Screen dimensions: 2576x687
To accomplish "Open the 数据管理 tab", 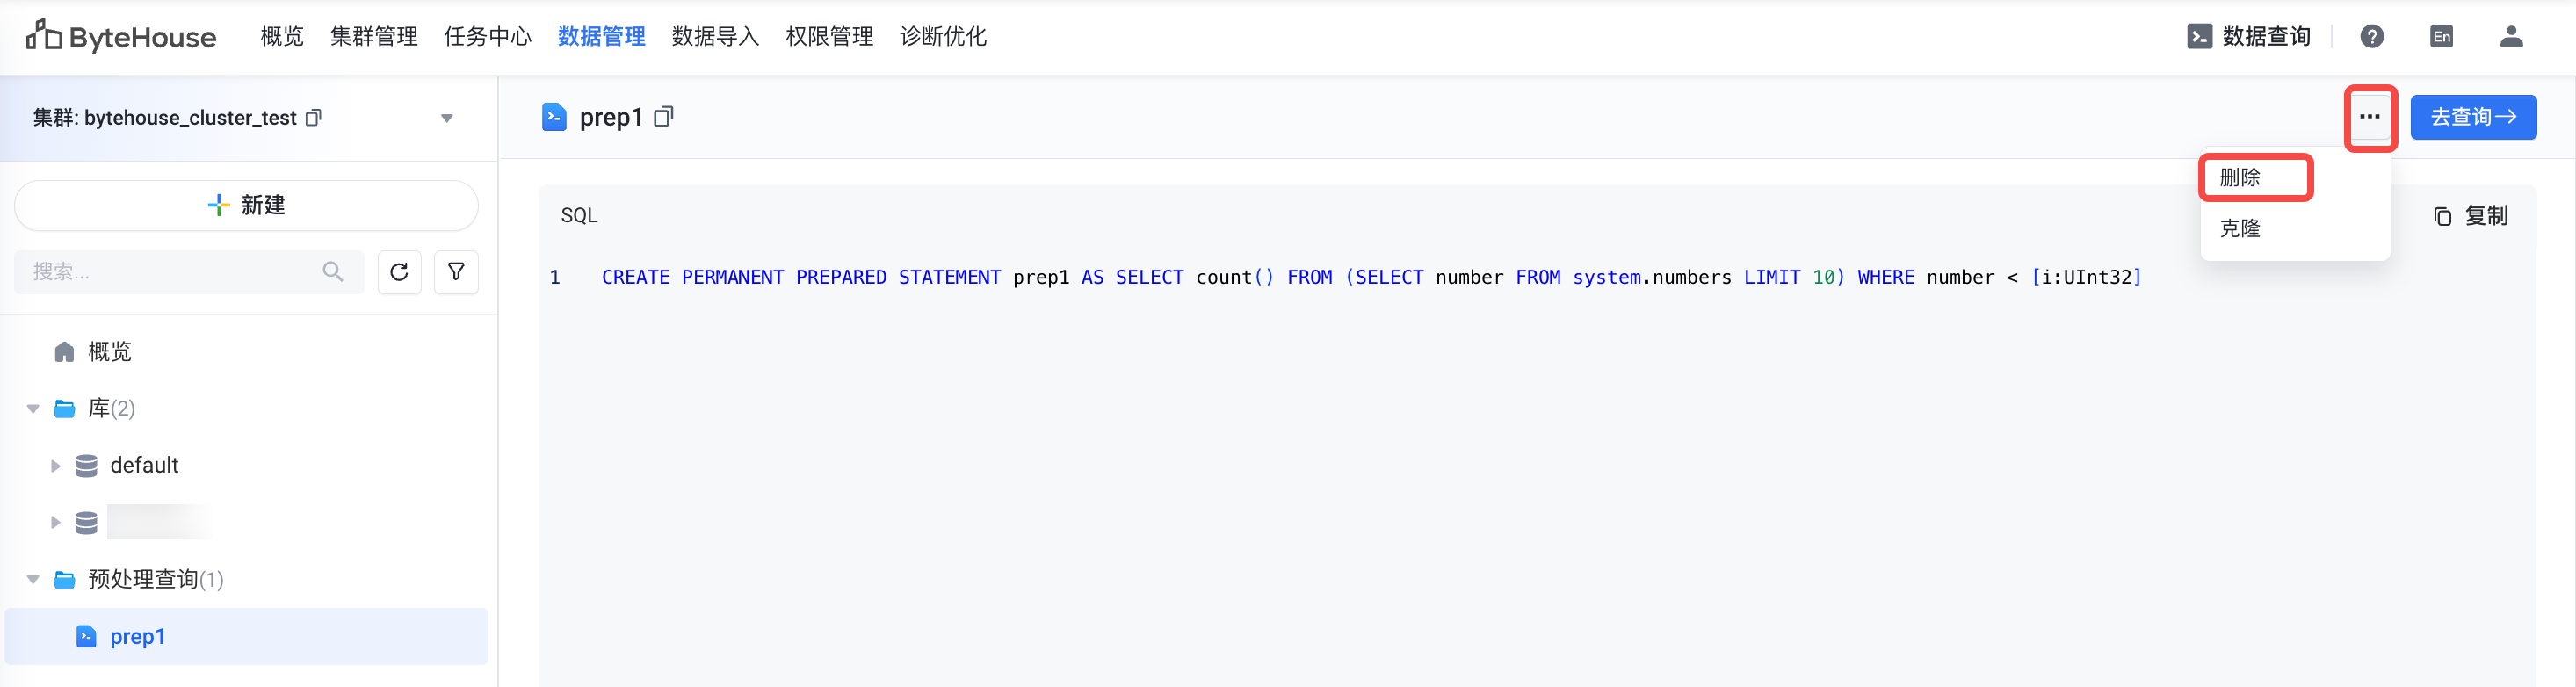I will (602, 37).
